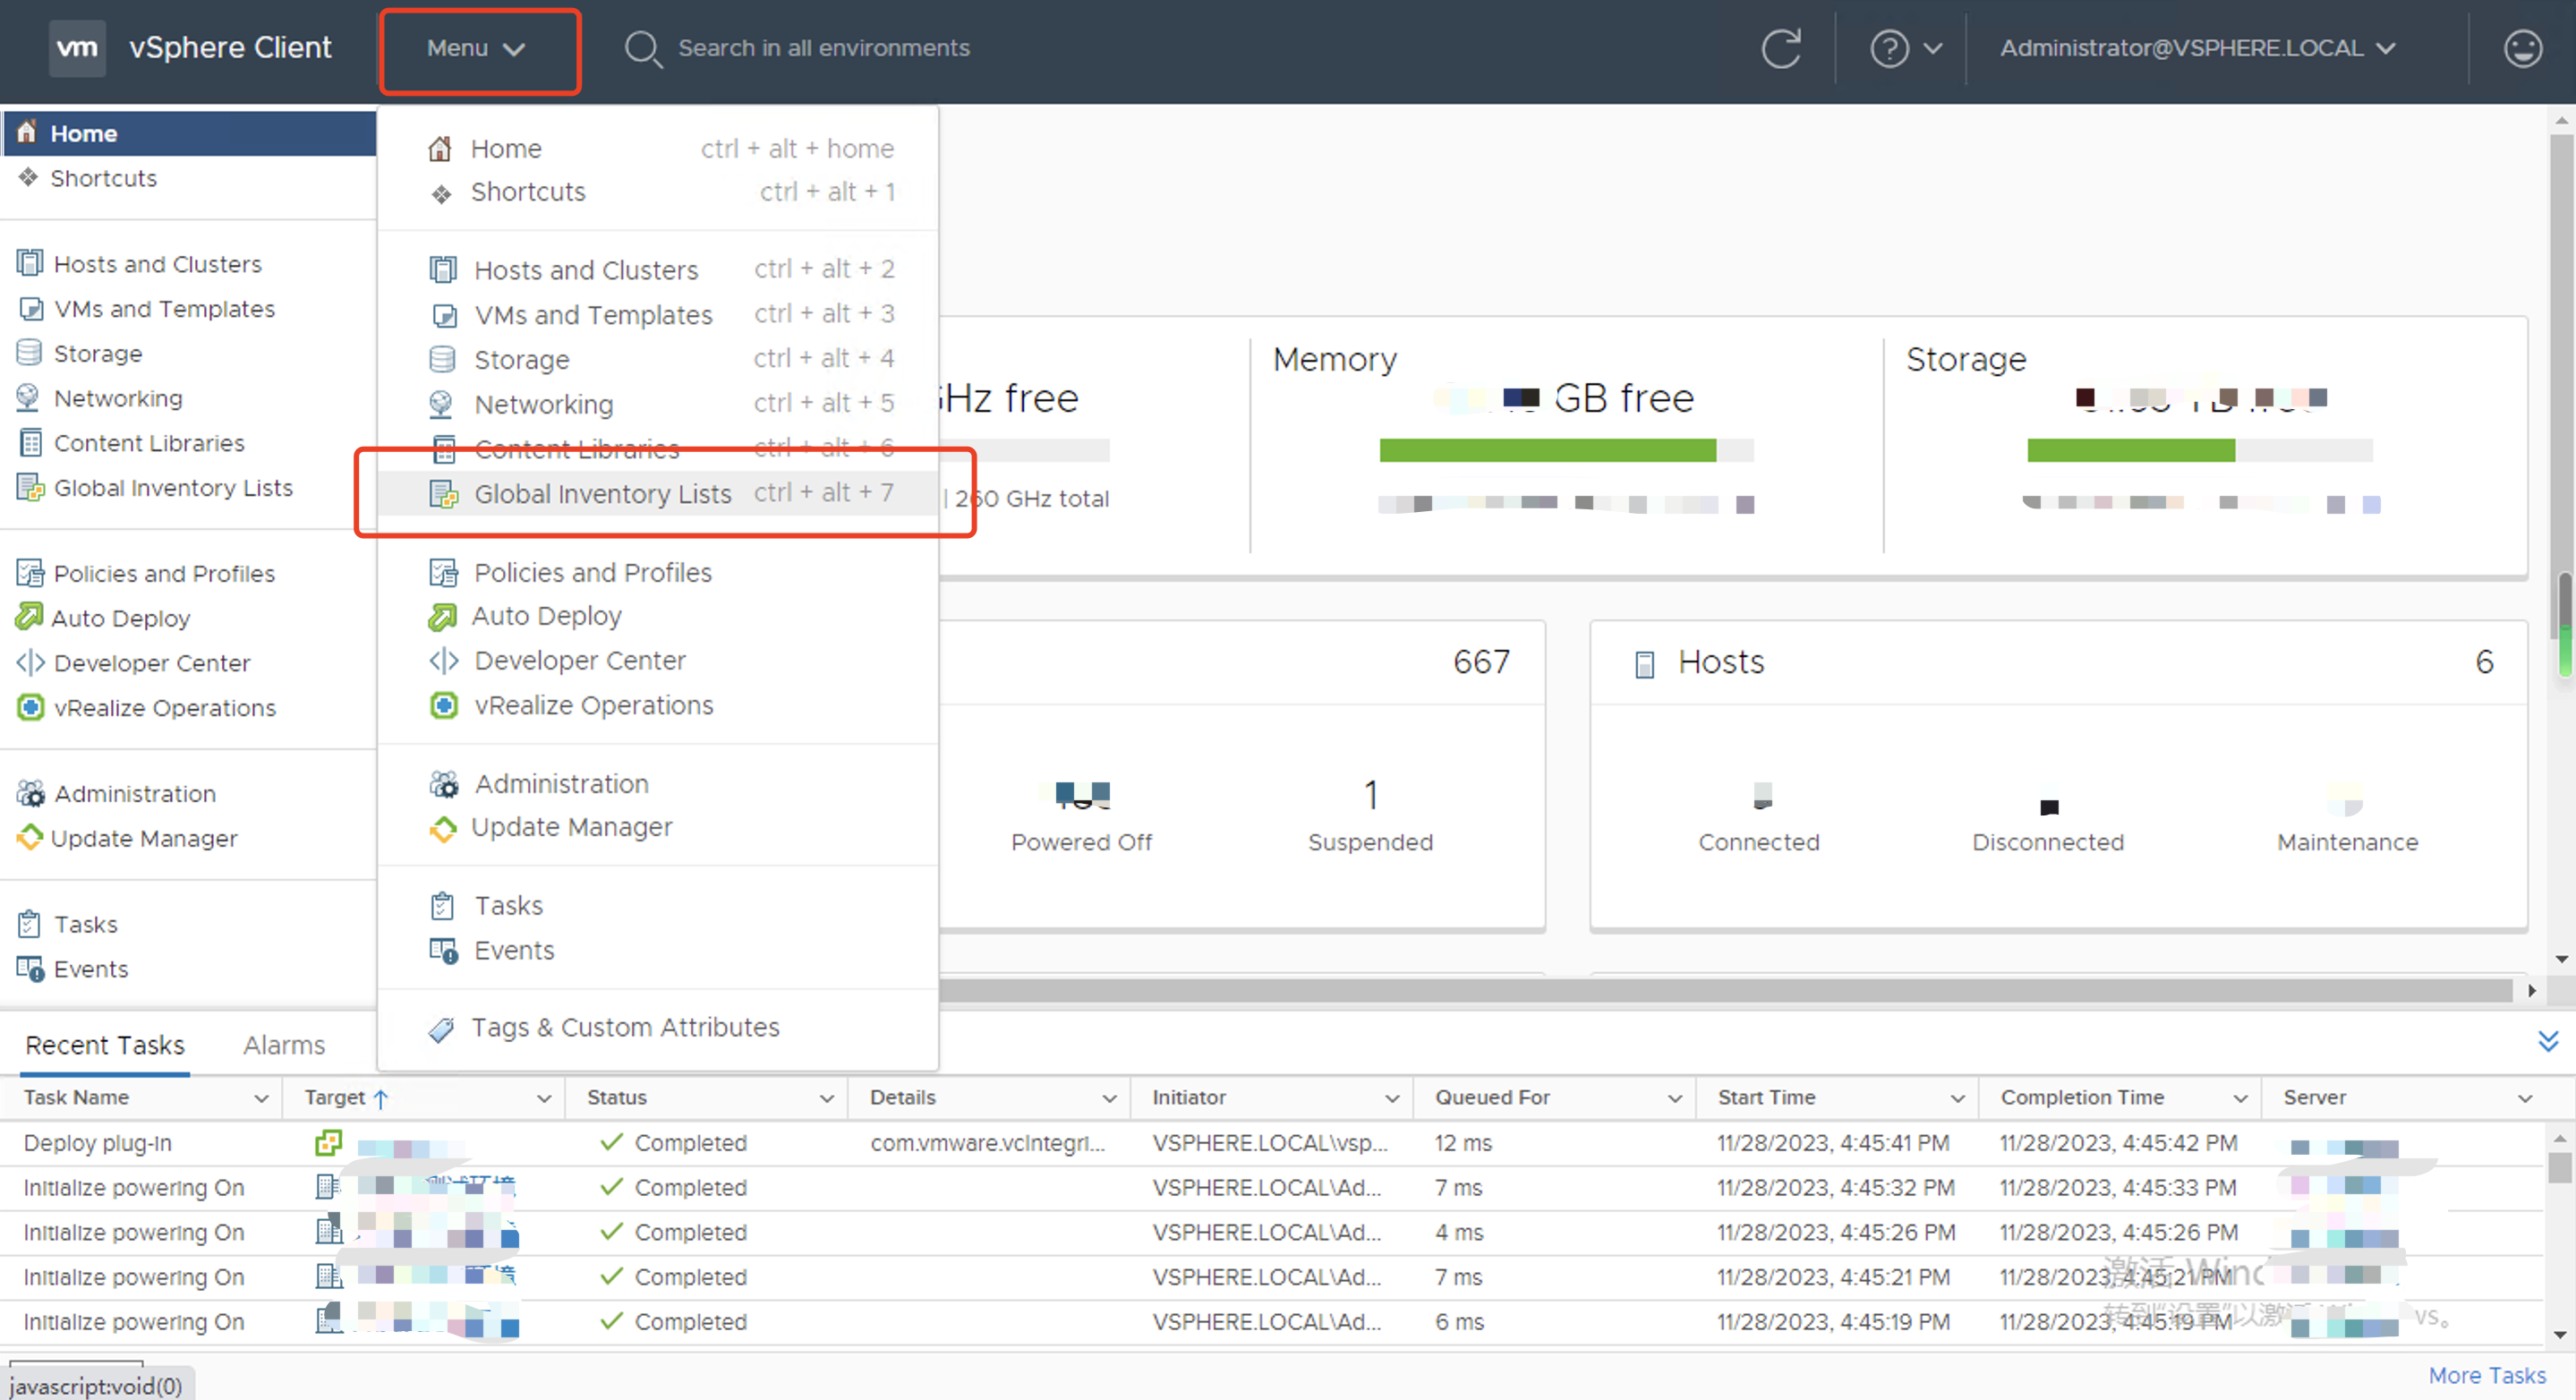Sort by Completion Time column header
Viewport: 2576px width, 1400px height.
point(2082,1098)
